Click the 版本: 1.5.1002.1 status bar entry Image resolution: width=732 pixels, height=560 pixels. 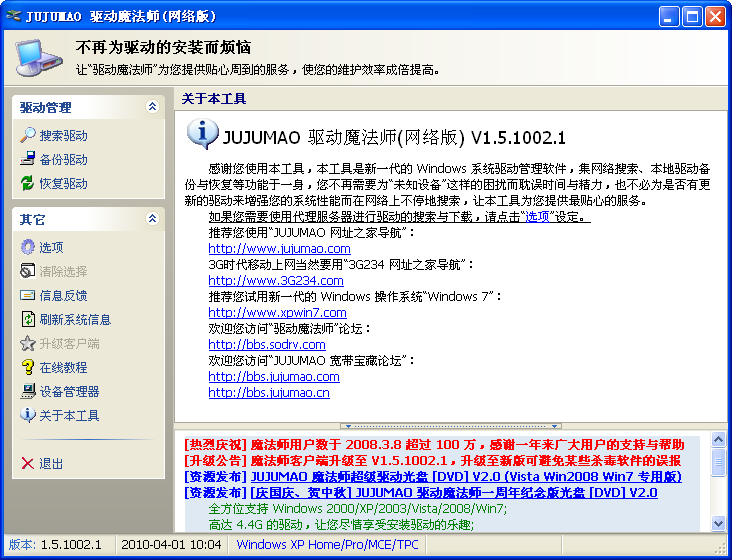click(x=55, y=545)
